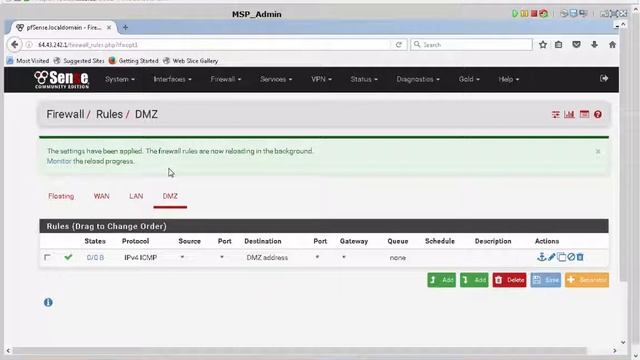Viewport: 640px width, 360px height.
Task: Open the Diagnostics dropdown menu
Action: [x=418, y=79]
